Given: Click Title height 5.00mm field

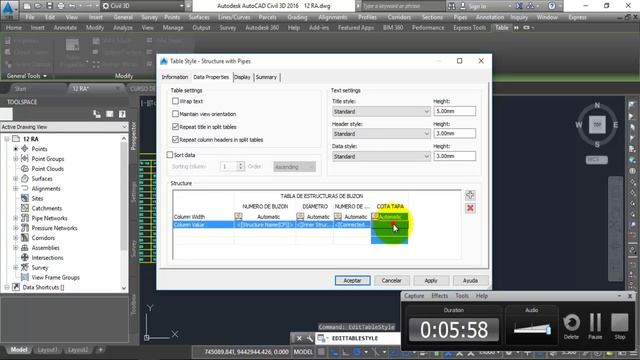Looking at the screenshot, I should tap(454, 111).
